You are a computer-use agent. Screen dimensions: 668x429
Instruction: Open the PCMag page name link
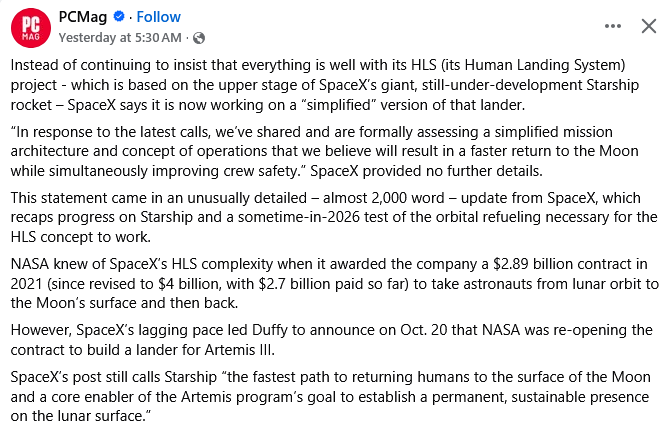tap(82, 17)
